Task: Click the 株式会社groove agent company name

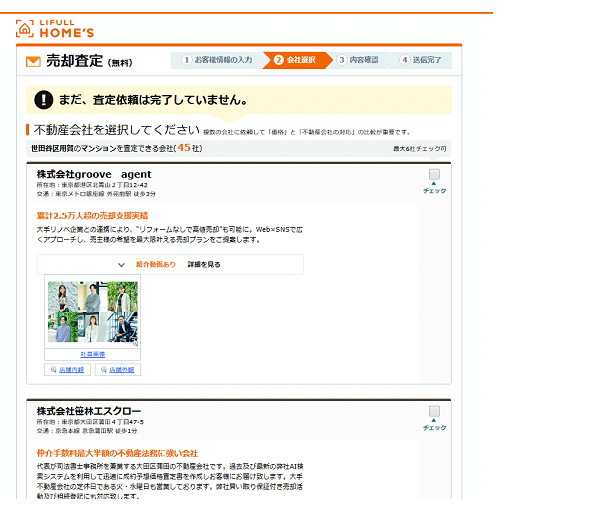Action: (94, 174)
